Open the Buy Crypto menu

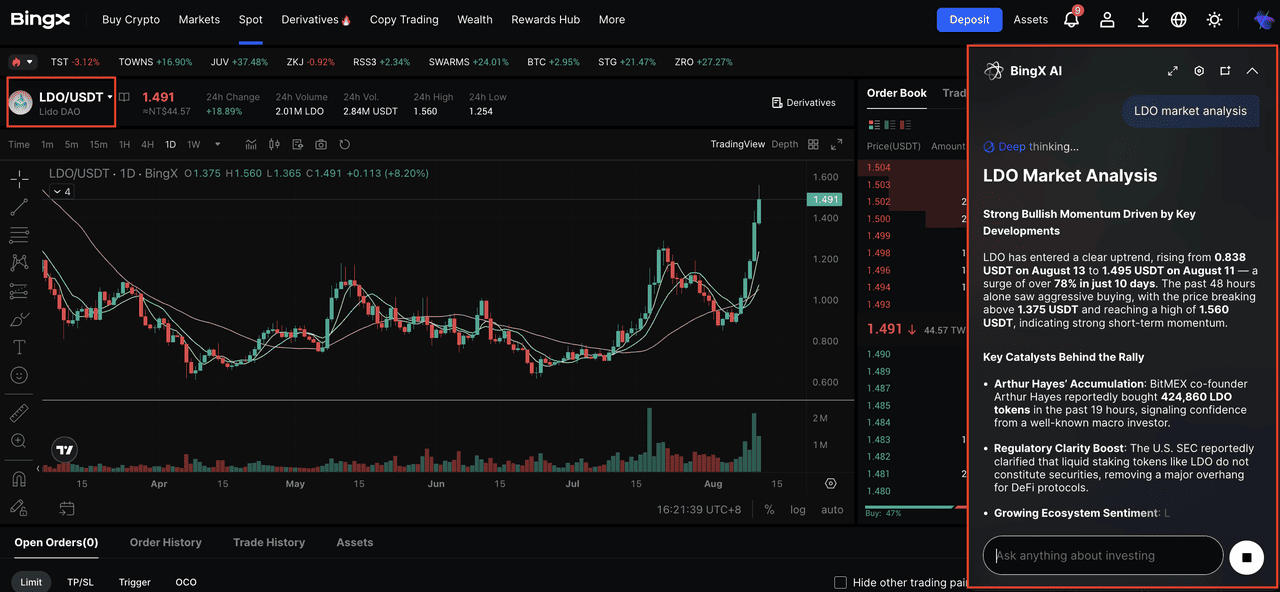(x=130, y=19)
